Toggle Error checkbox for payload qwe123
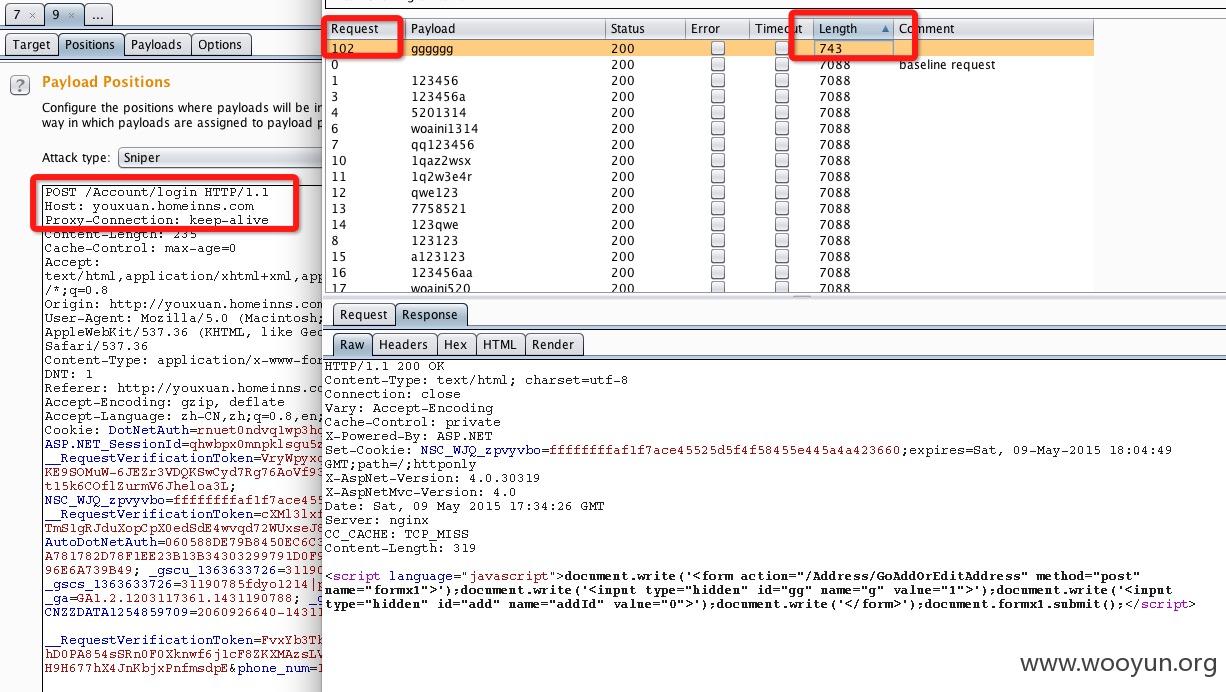This screenshot has height=692, width=1226. pyautogui.click(x=718, y=192)
